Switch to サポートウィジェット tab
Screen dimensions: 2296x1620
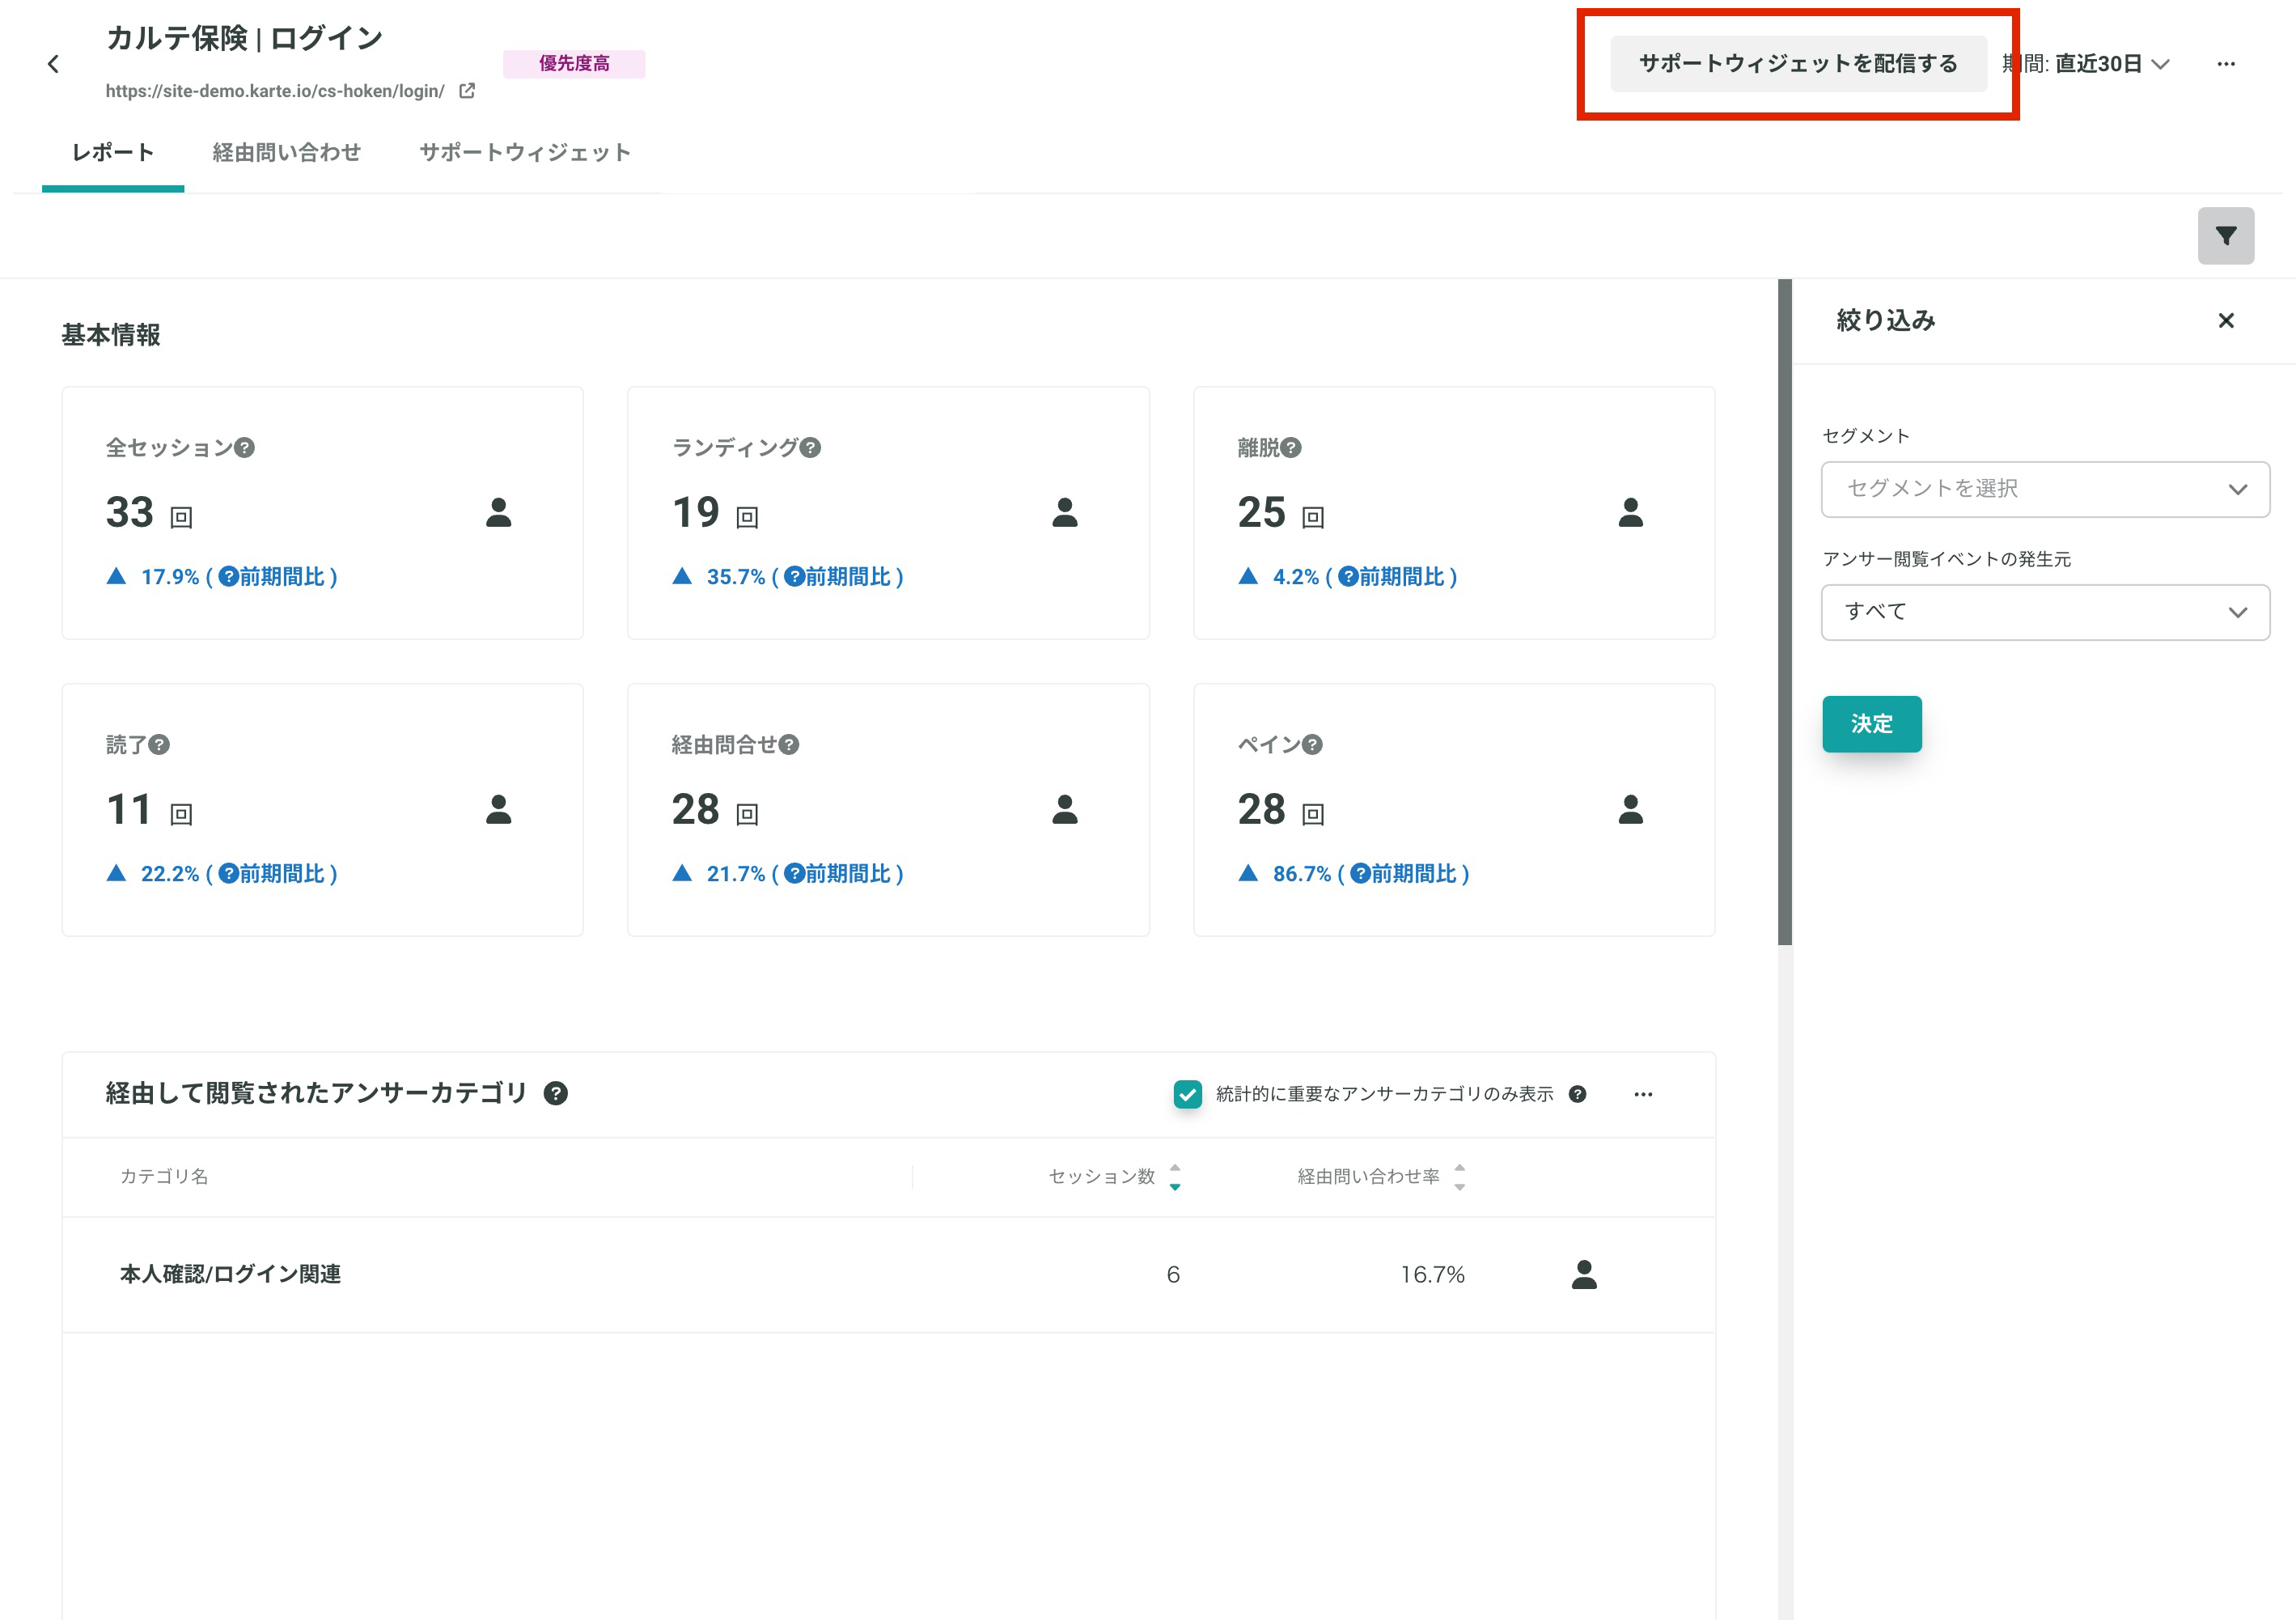(525, 152)
